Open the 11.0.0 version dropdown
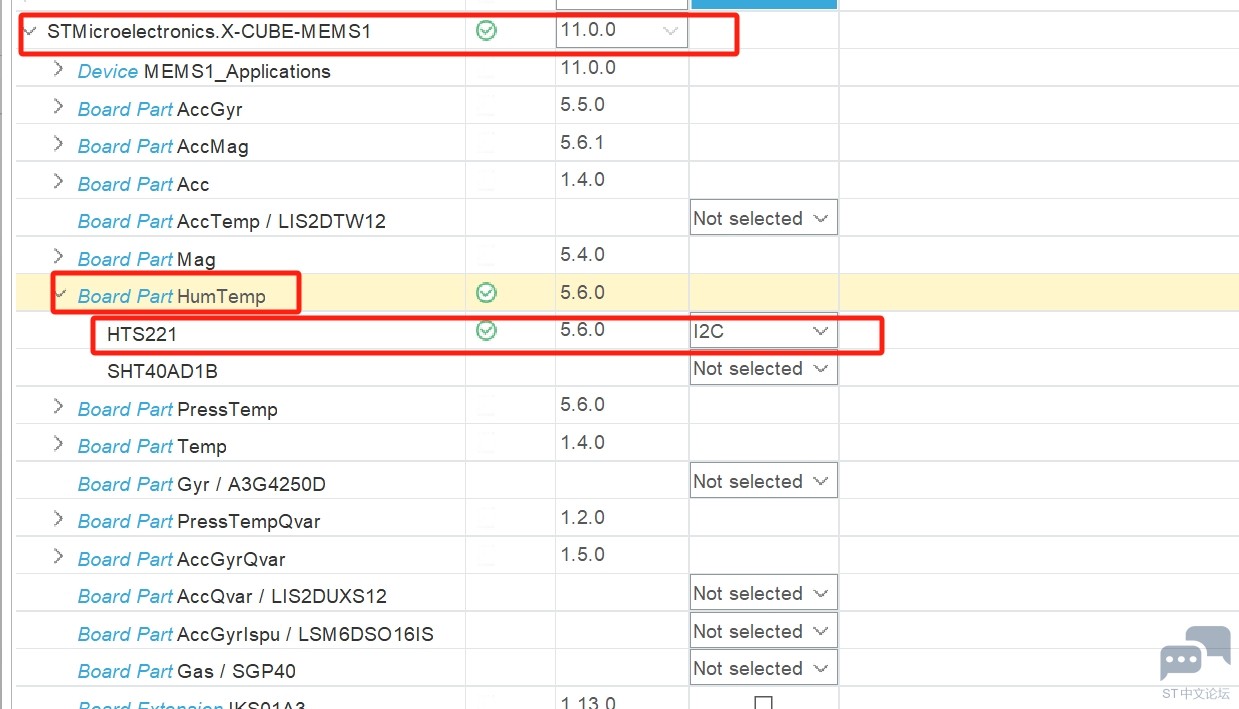1239x709 pixels. (x=621, y=31)
